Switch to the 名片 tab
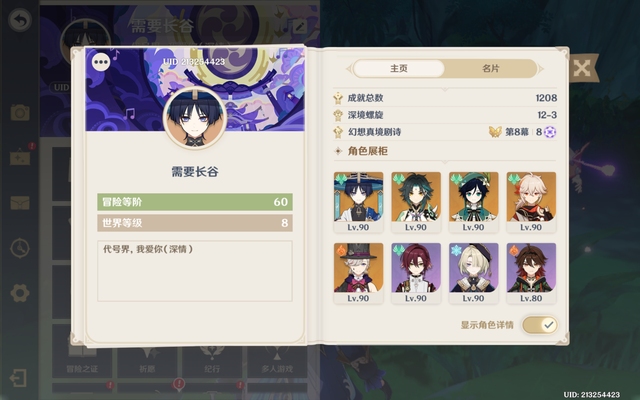 coord(490,68)
